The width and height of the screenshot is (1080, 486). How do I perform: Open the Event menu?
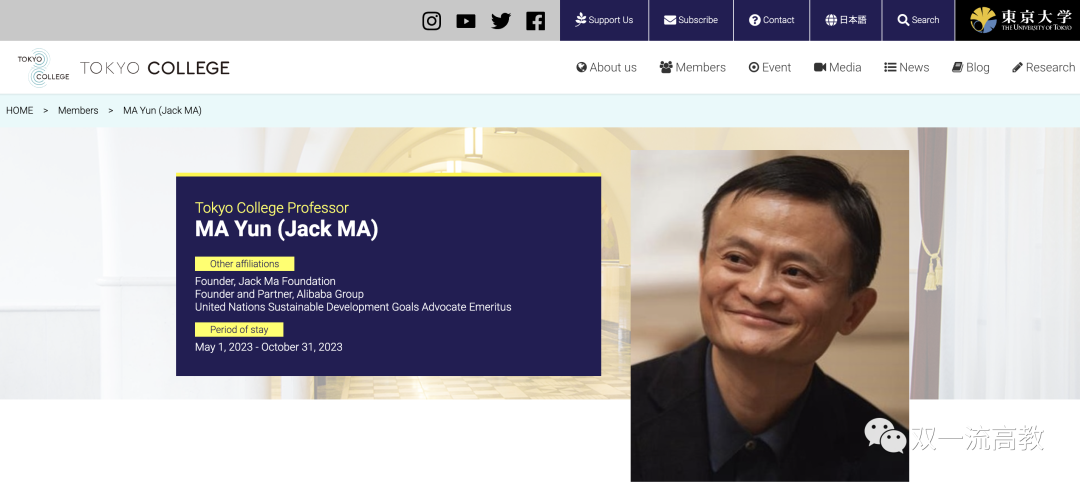[769, 67]
